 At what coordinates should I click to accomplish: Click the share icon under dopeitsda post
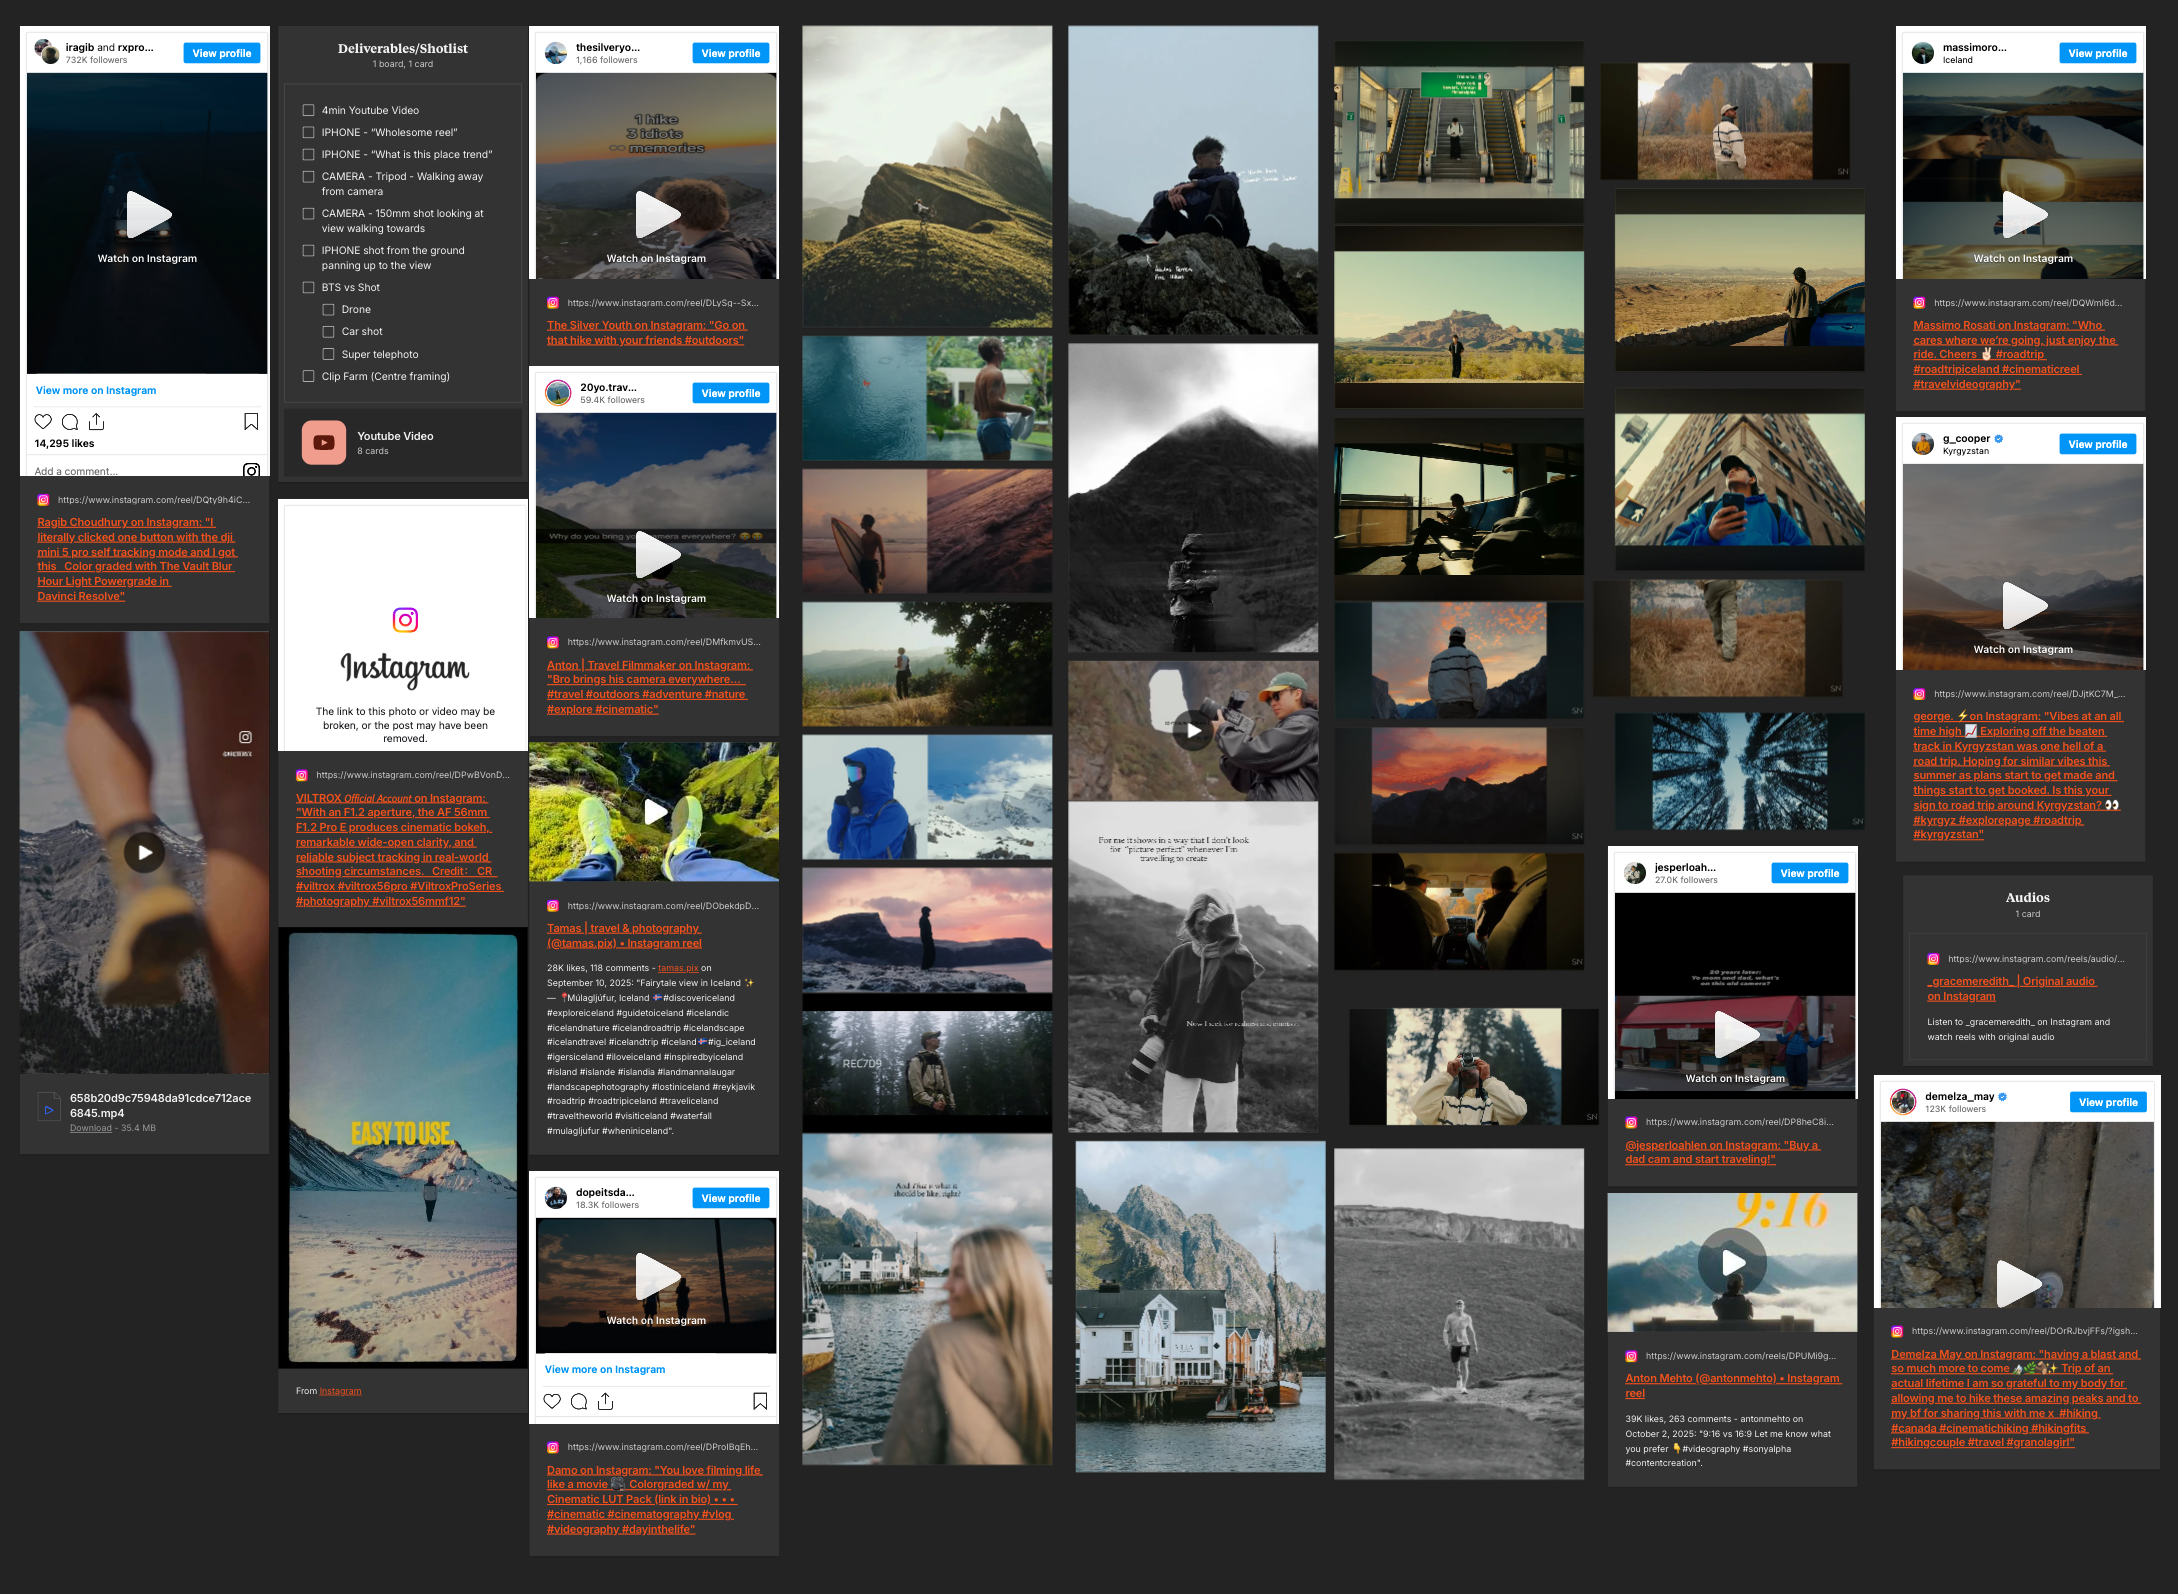coord(605,1402)
